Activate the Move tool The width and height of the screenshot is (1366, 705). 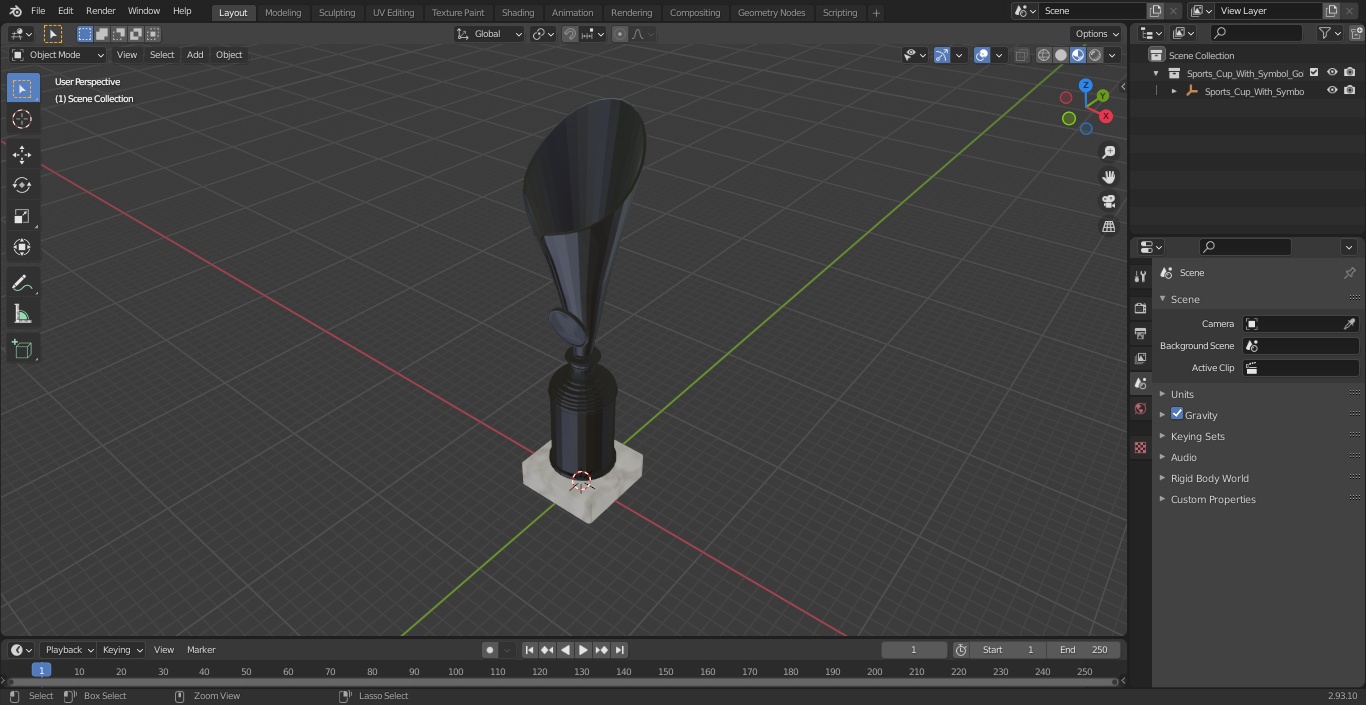point(22,154)
